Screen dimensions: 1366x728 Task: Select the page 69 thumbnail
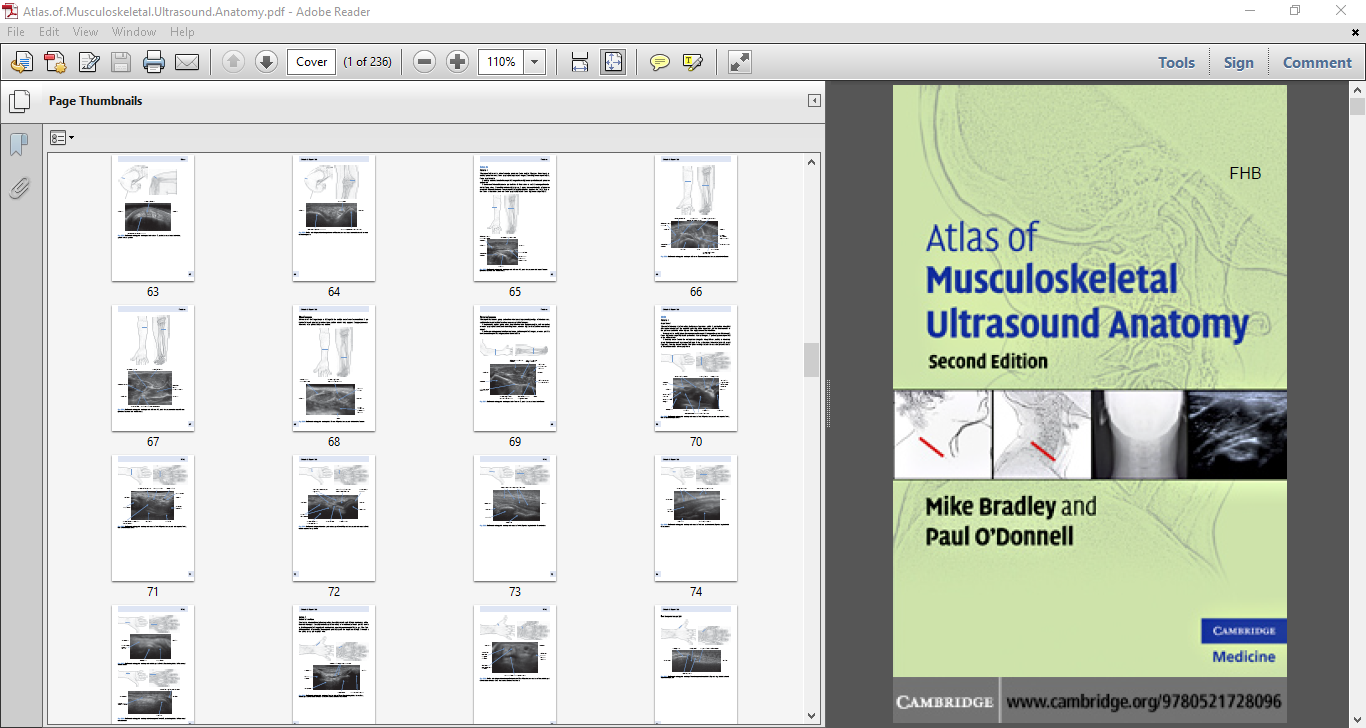515,368
